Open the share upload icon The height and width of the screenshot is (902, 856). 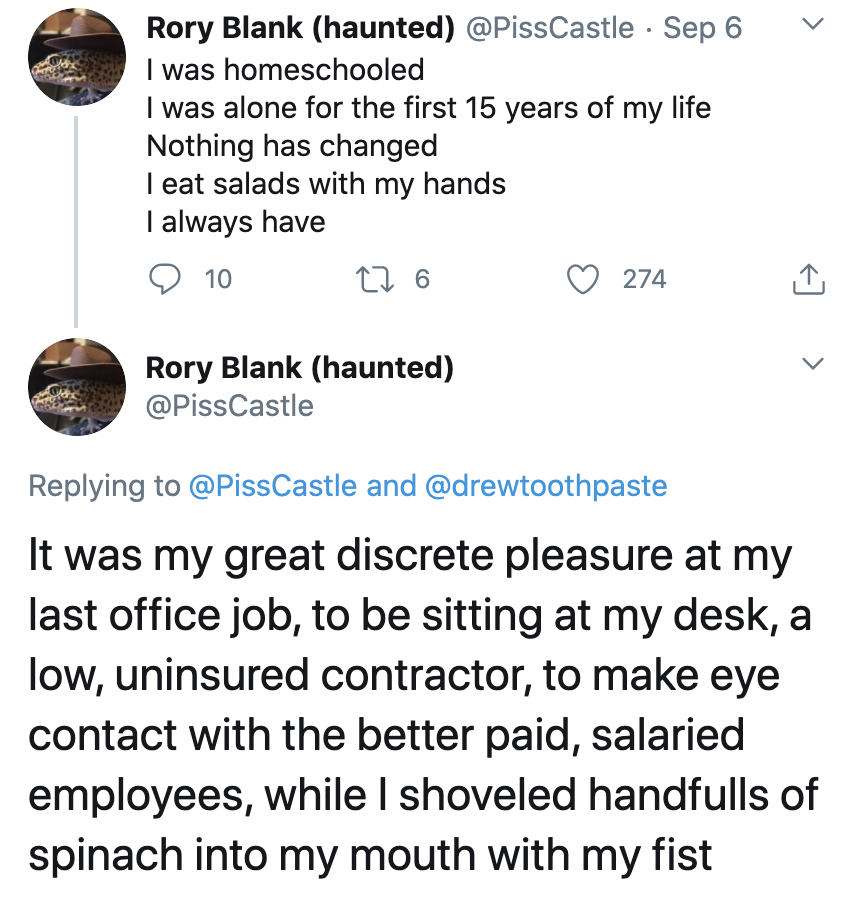809,279
